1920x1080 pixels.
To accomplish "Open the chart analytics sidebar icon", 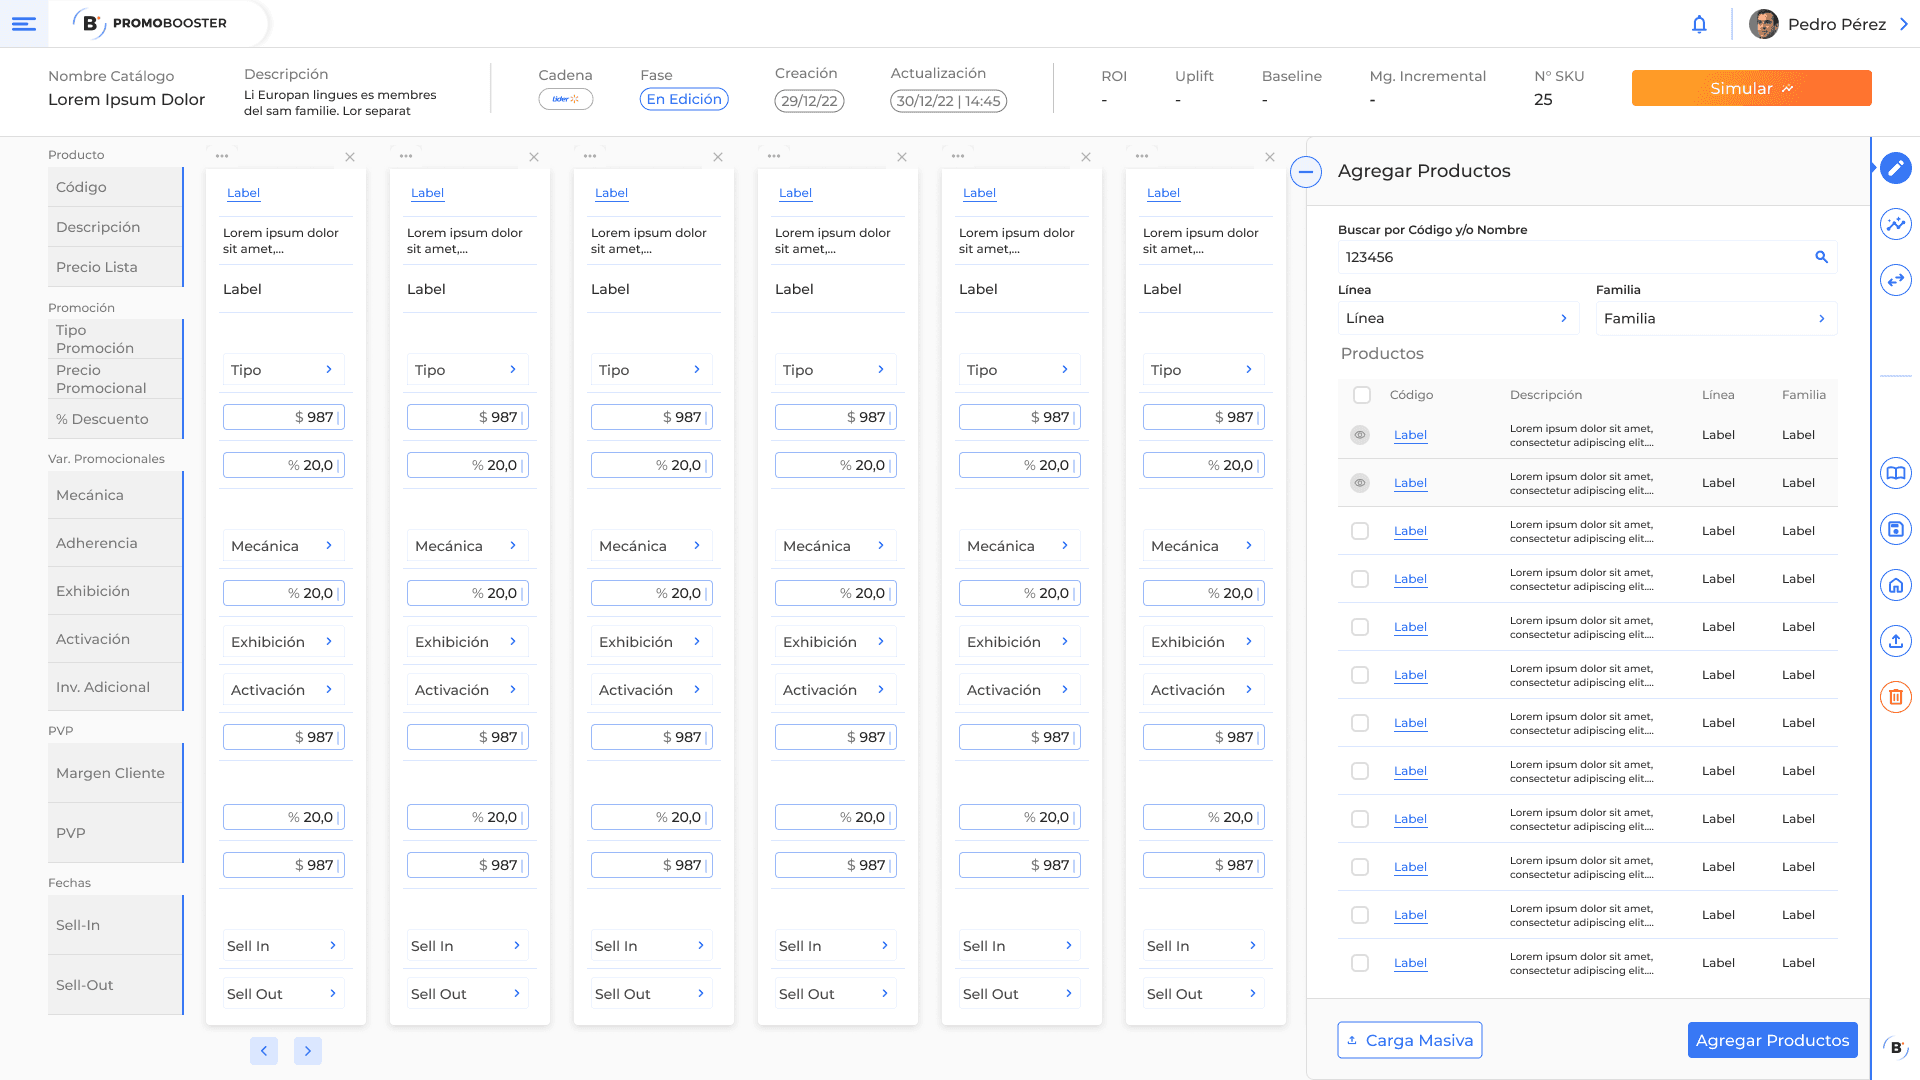I will tap(1895, 224).
